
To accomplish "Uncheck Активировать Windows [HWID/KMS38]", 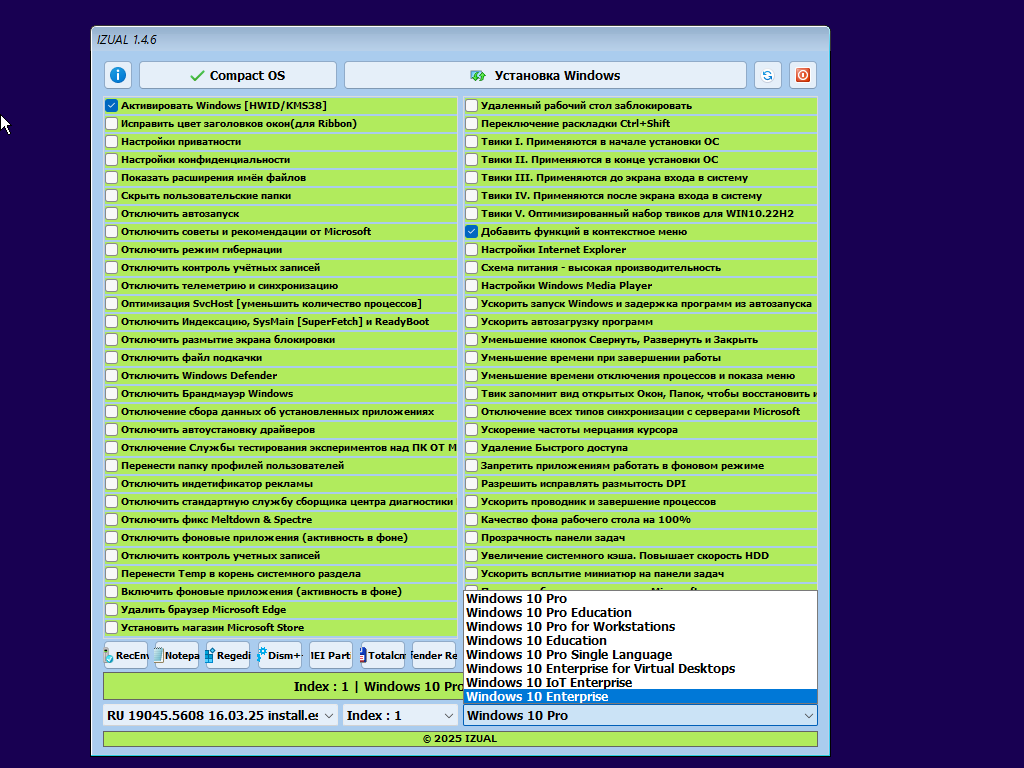I will click(x=112, y=105).
